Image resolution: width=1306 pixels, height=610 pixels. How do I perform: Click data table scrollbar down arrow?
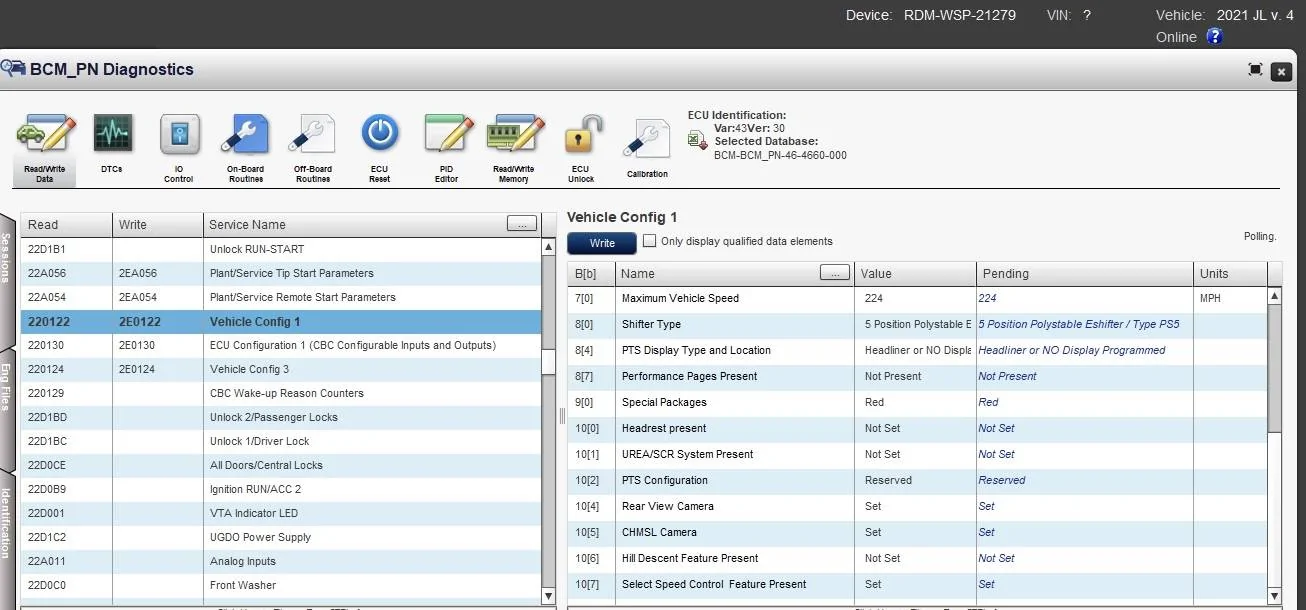tap(1274, 596)
